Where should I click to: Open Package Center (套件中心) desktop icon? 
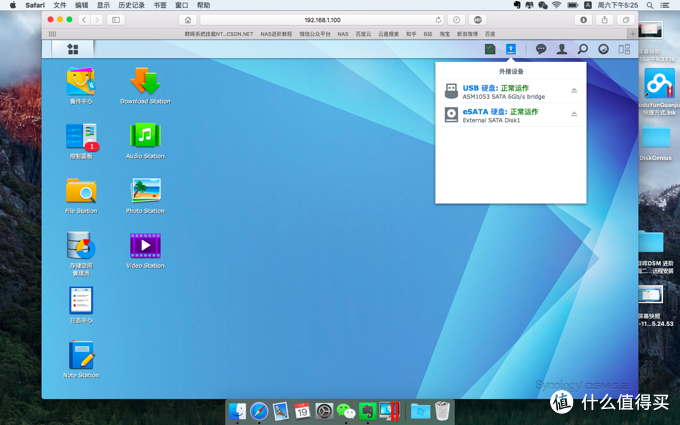pyautogui.click(x=81, y=82)
